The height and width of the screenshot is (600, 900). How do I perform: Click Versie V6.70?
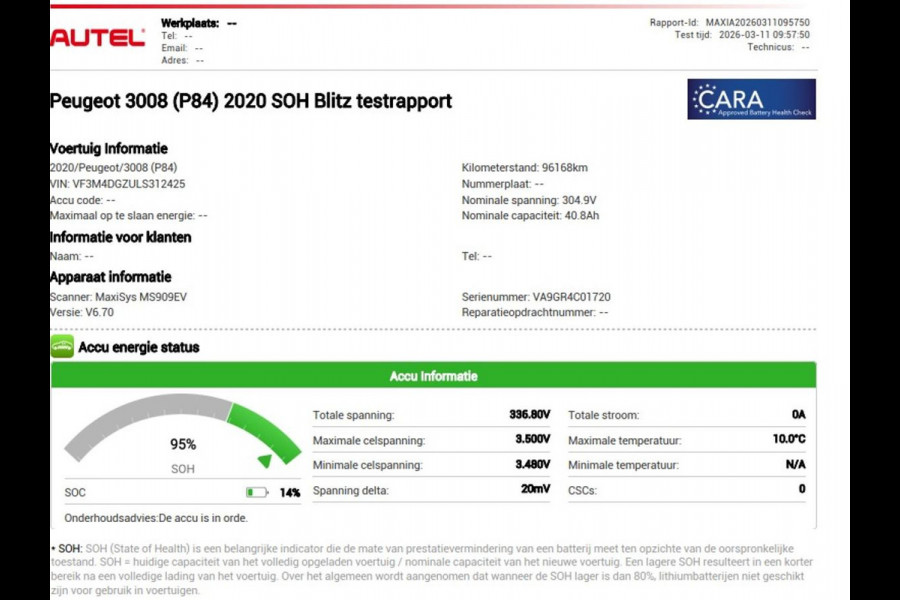pos(82,312)
